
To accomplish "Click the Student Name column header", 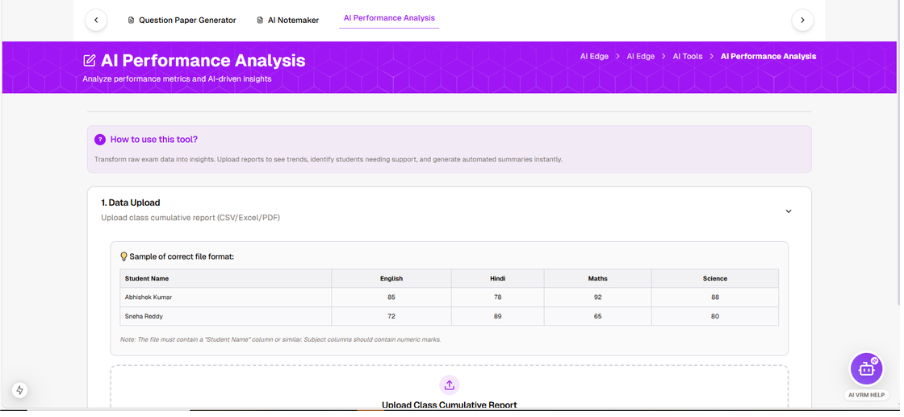I will (225, 279).
